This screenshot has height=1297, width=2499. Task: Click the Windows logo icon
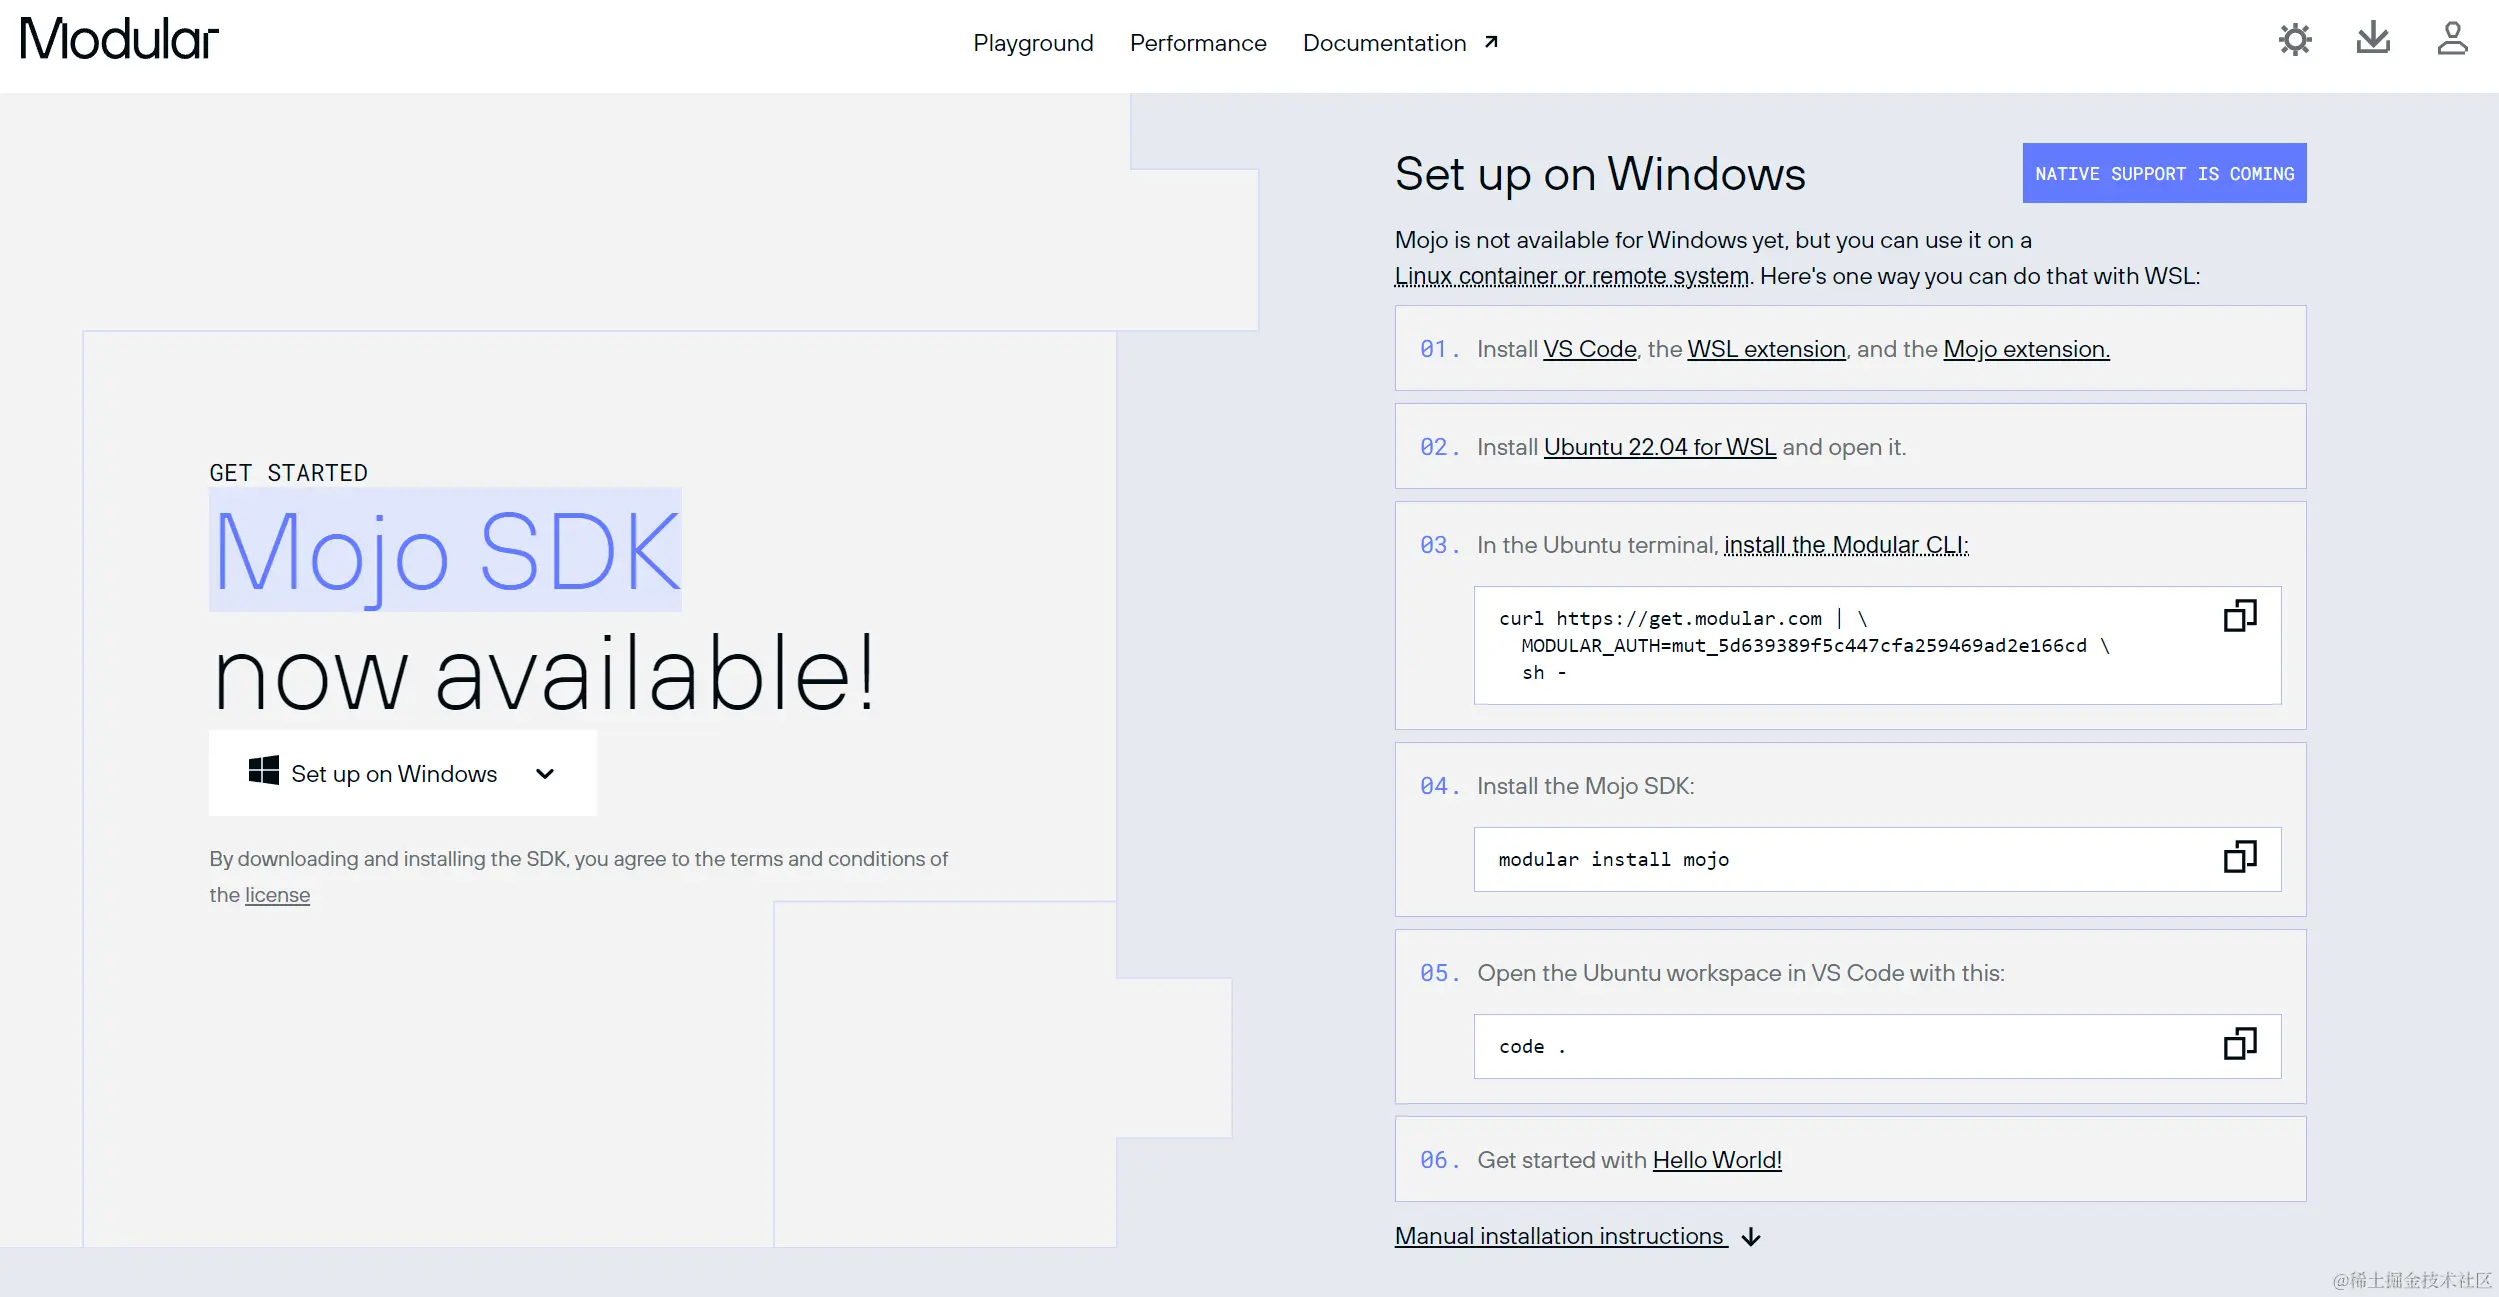point(263,771)
